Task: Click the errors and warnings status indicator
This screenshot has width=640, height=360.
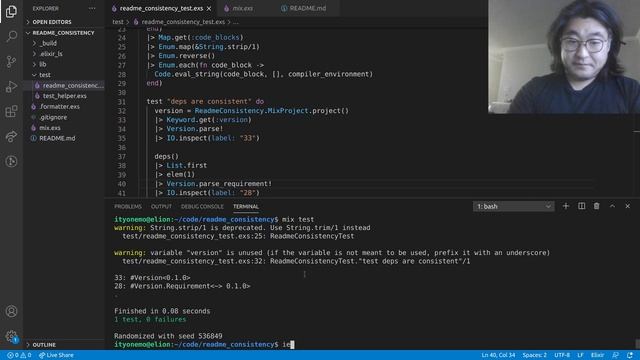Action: click(19, 355)
